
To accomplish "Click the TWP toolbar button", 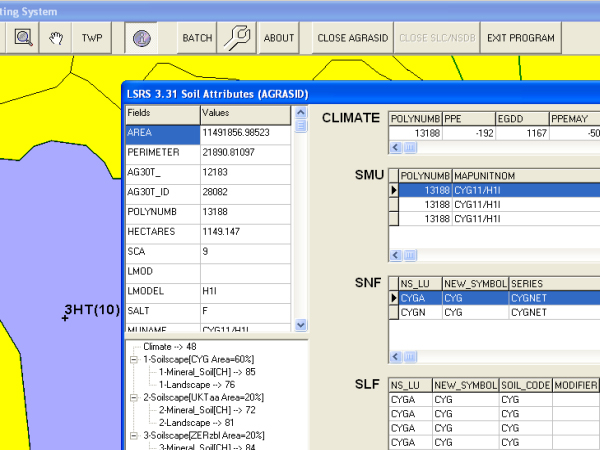I will [x=92, y=38].
